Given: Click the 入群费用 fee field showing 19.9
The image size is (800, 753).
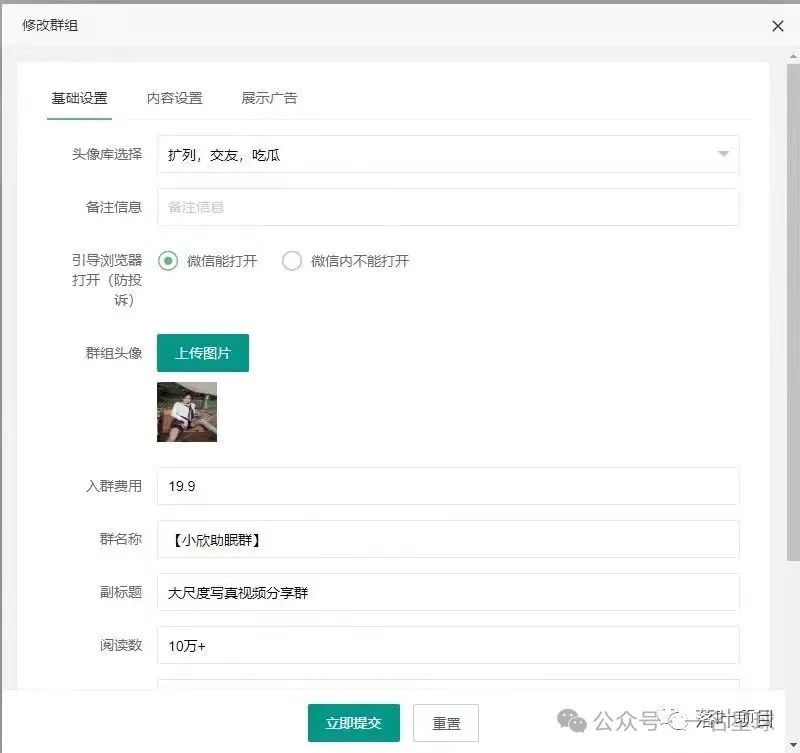Looking at the screenshot, I should 447,485.
